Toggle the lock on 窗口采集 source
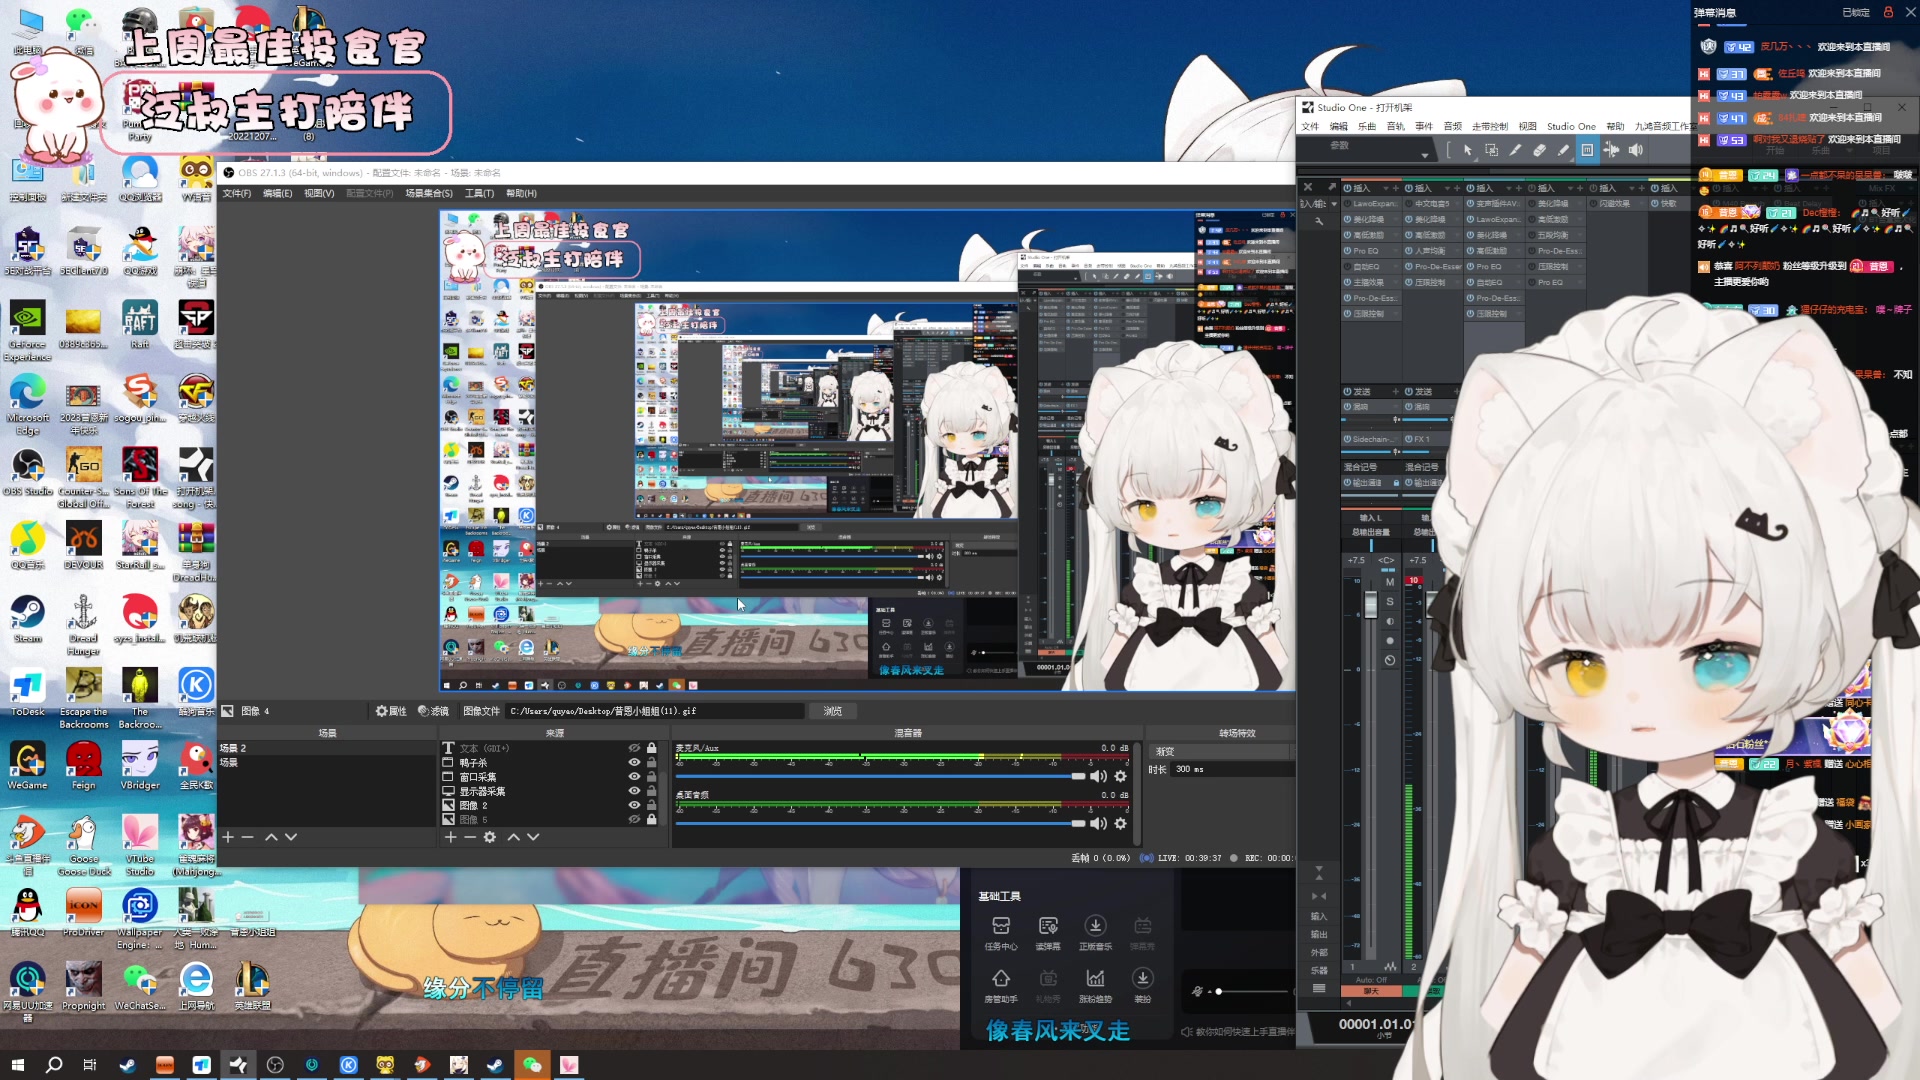This screenshot has height=1080, width=1920. tap(652, 777)
